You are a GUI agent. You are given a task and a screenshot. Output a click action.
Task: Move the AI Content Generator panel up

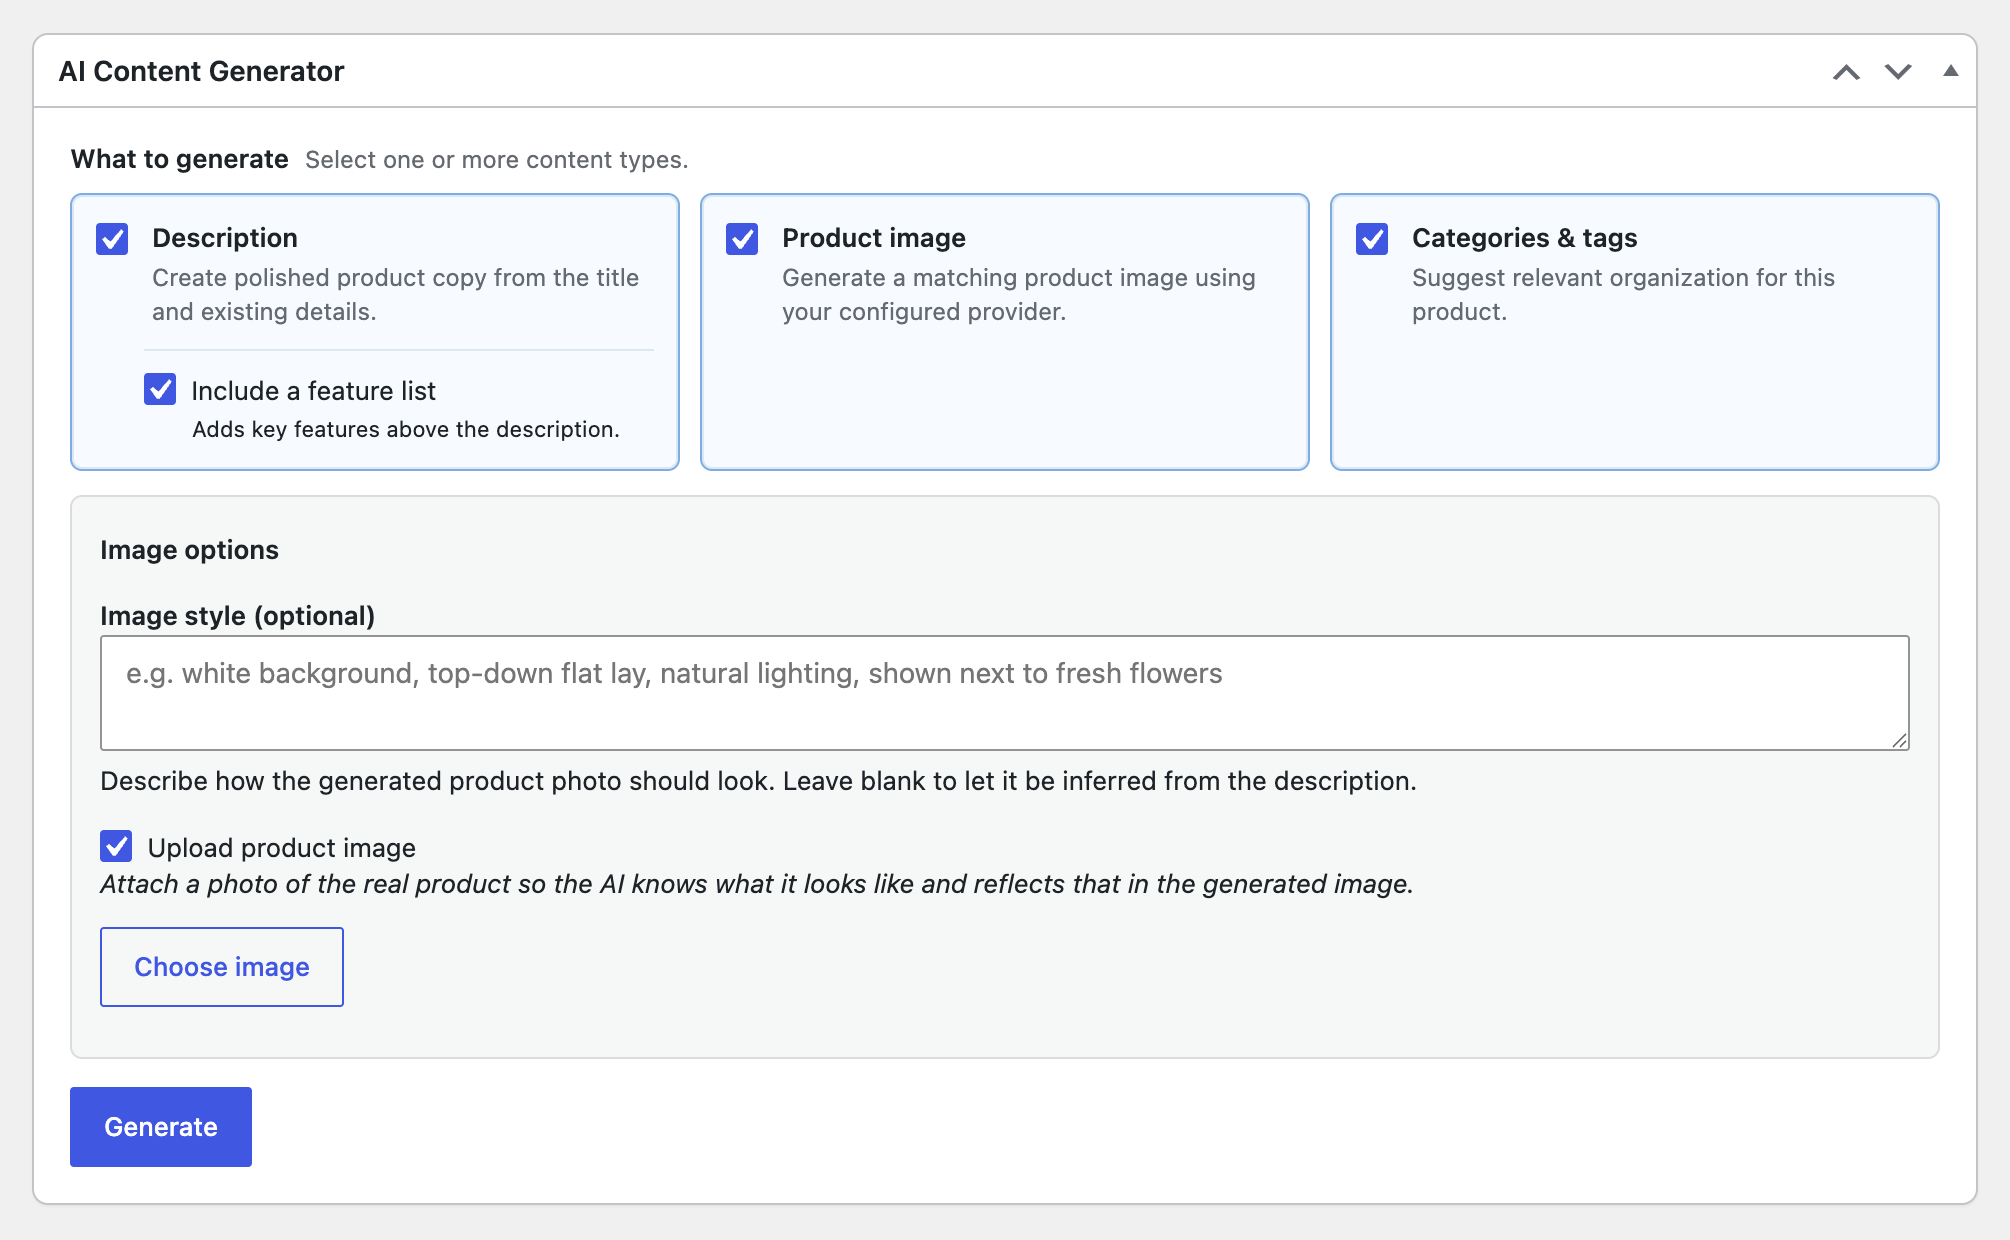coord(1846,72)
